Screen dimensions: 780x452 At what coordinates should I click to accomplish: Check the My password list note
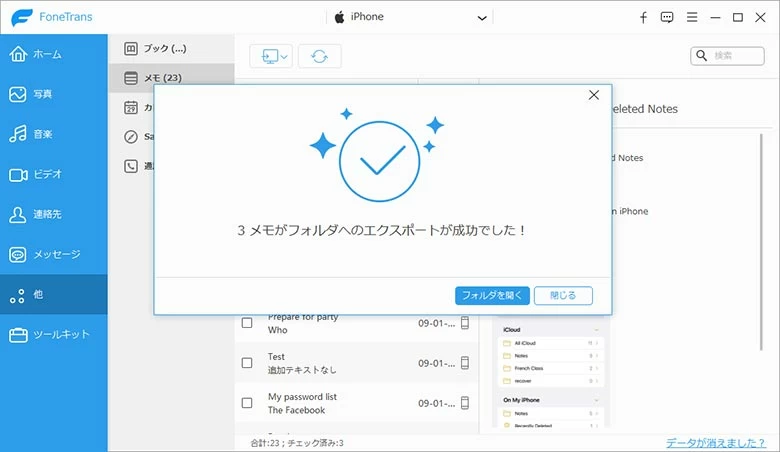click(x=247, y=403)
